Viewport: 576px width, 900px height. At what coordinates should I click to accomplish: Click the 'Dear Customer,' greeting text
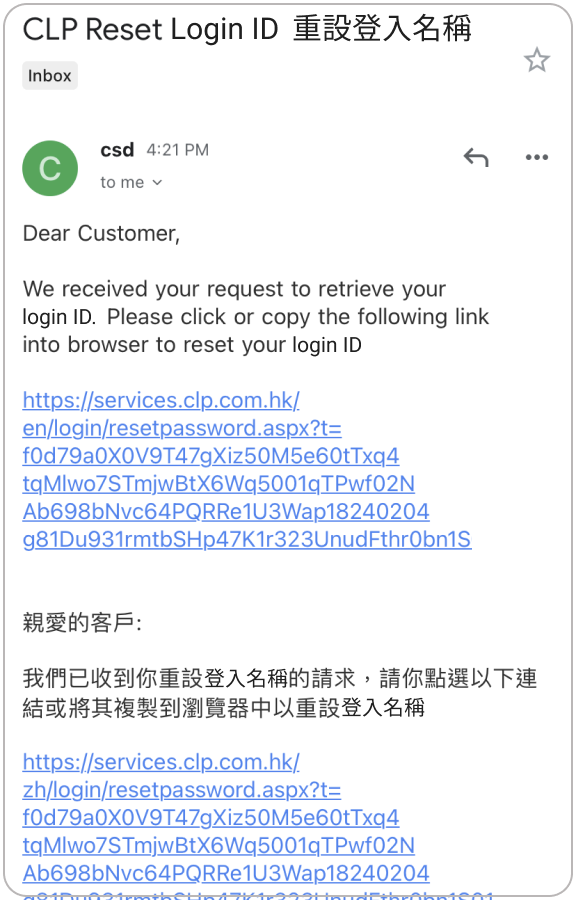[102, 234]
